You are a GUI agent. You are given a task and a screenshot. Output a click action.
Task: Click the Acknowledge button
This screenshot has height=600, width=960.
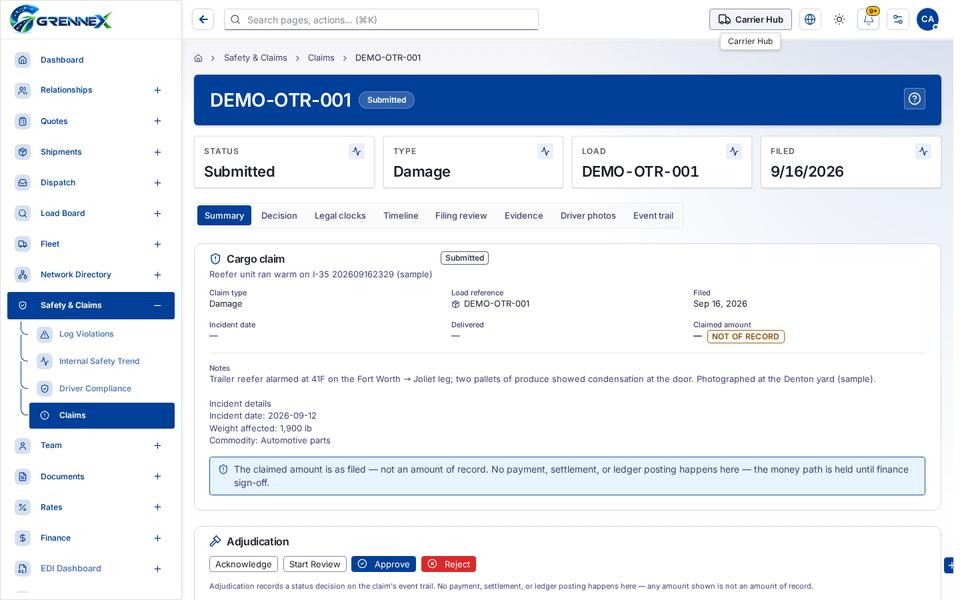click(243, 564)
